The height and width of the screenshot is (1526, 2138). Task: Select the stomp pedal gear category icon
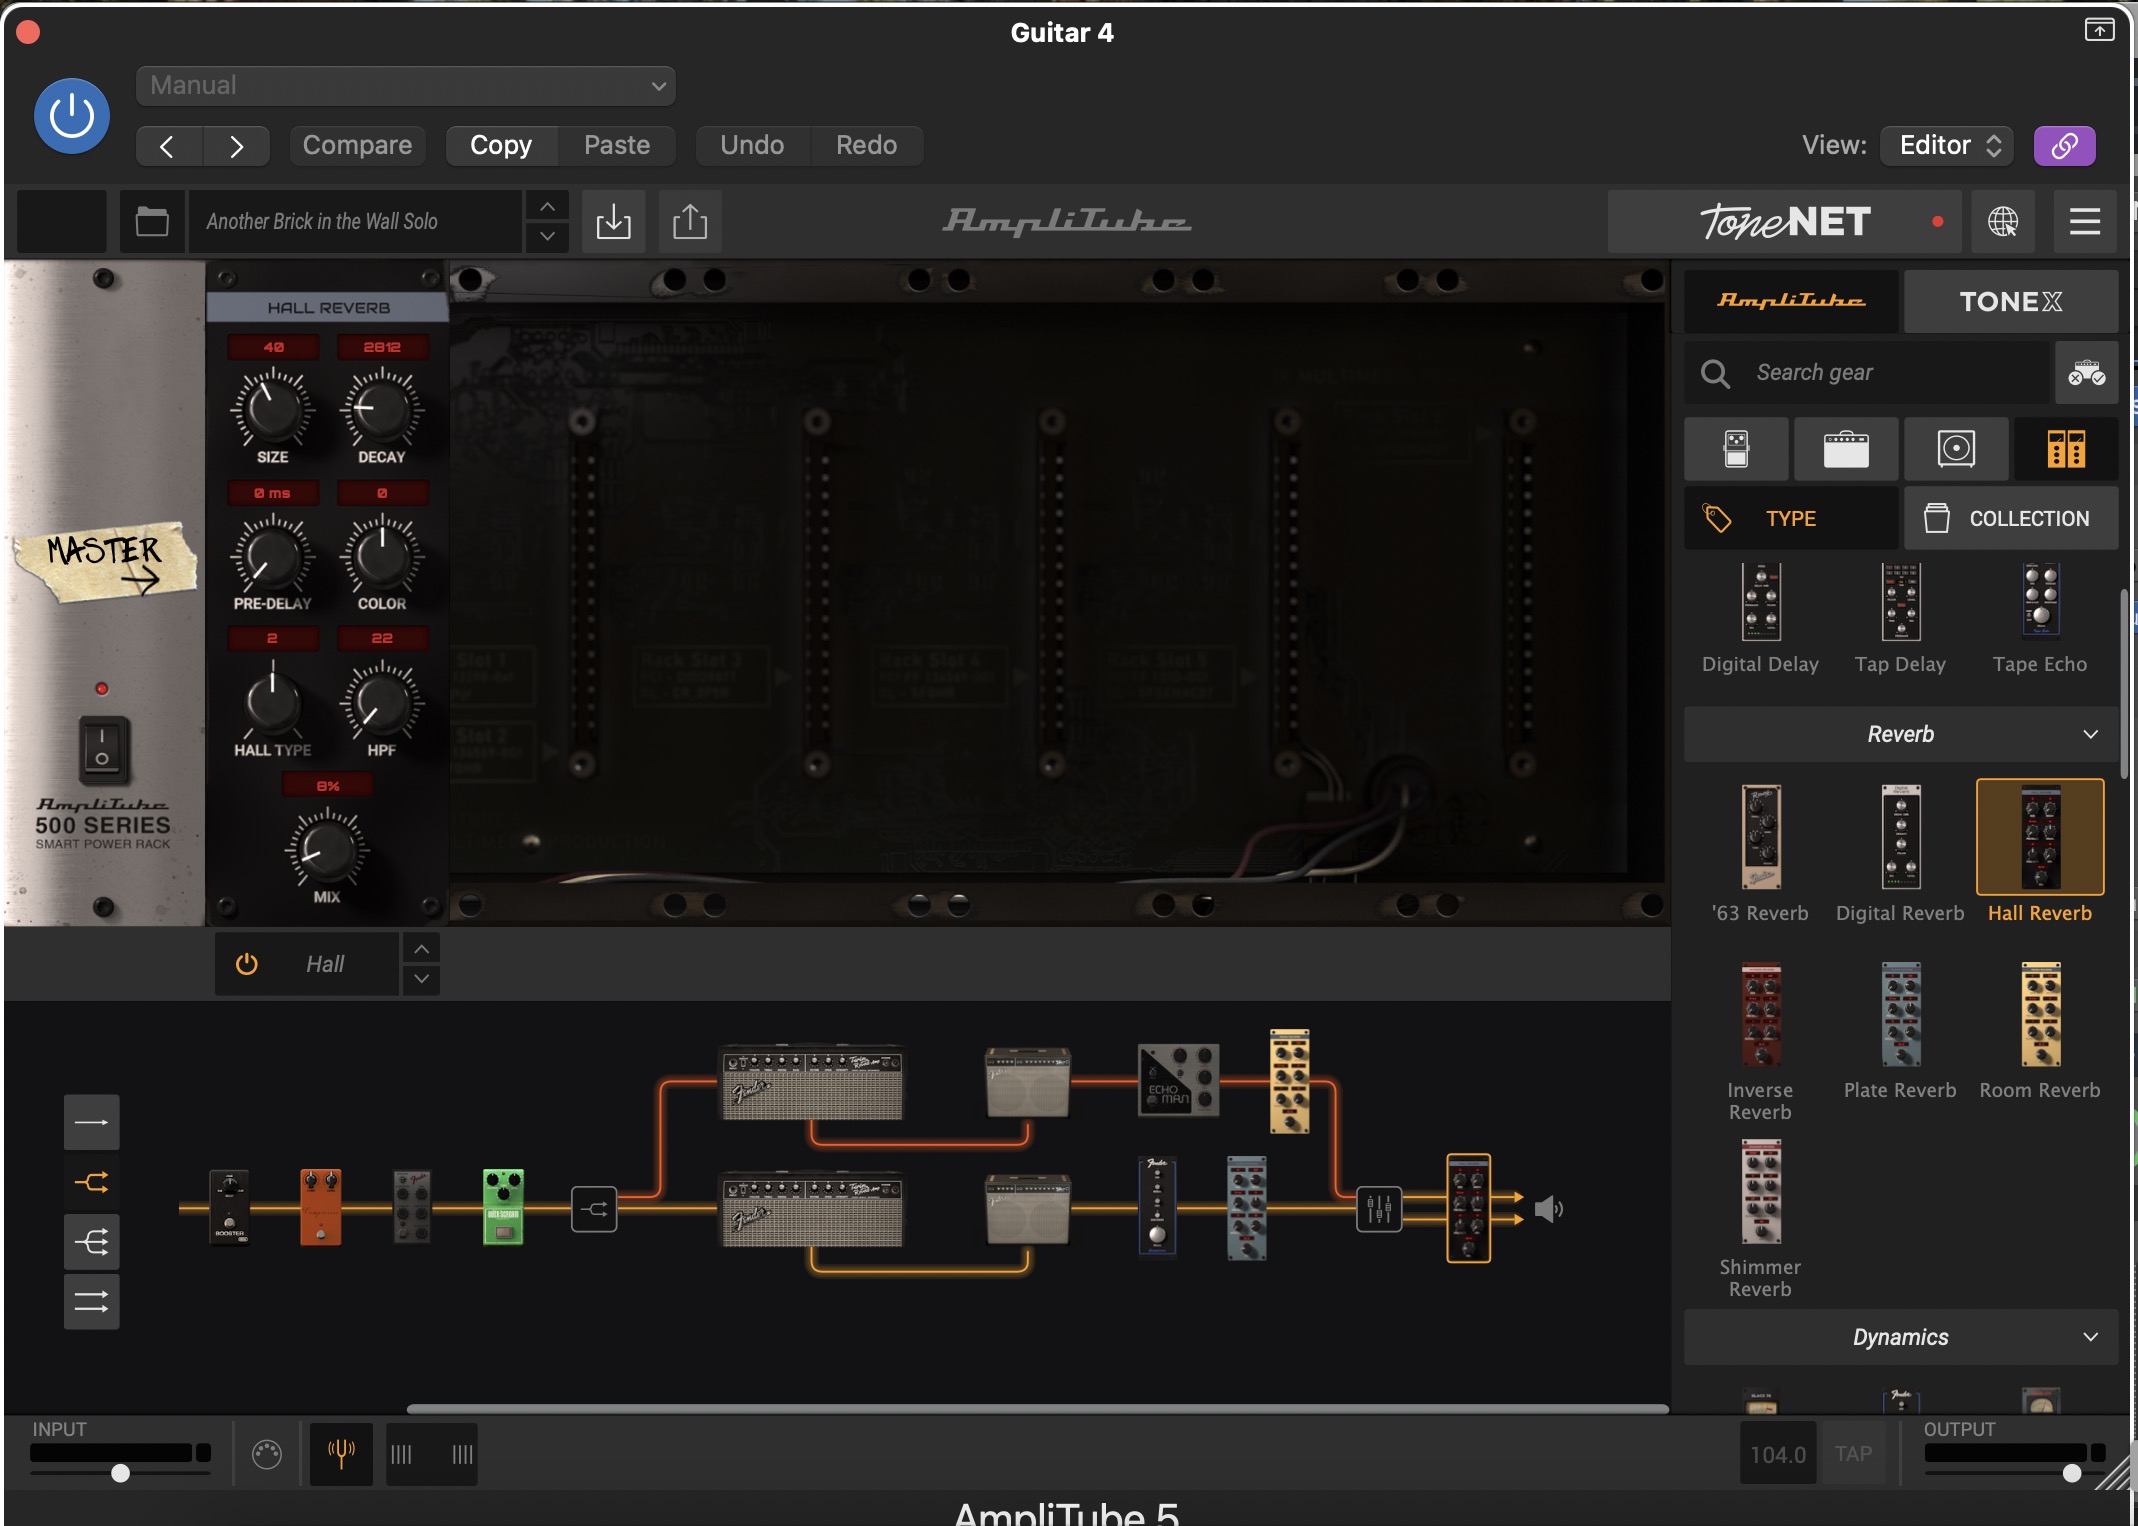coord(1737,449)
